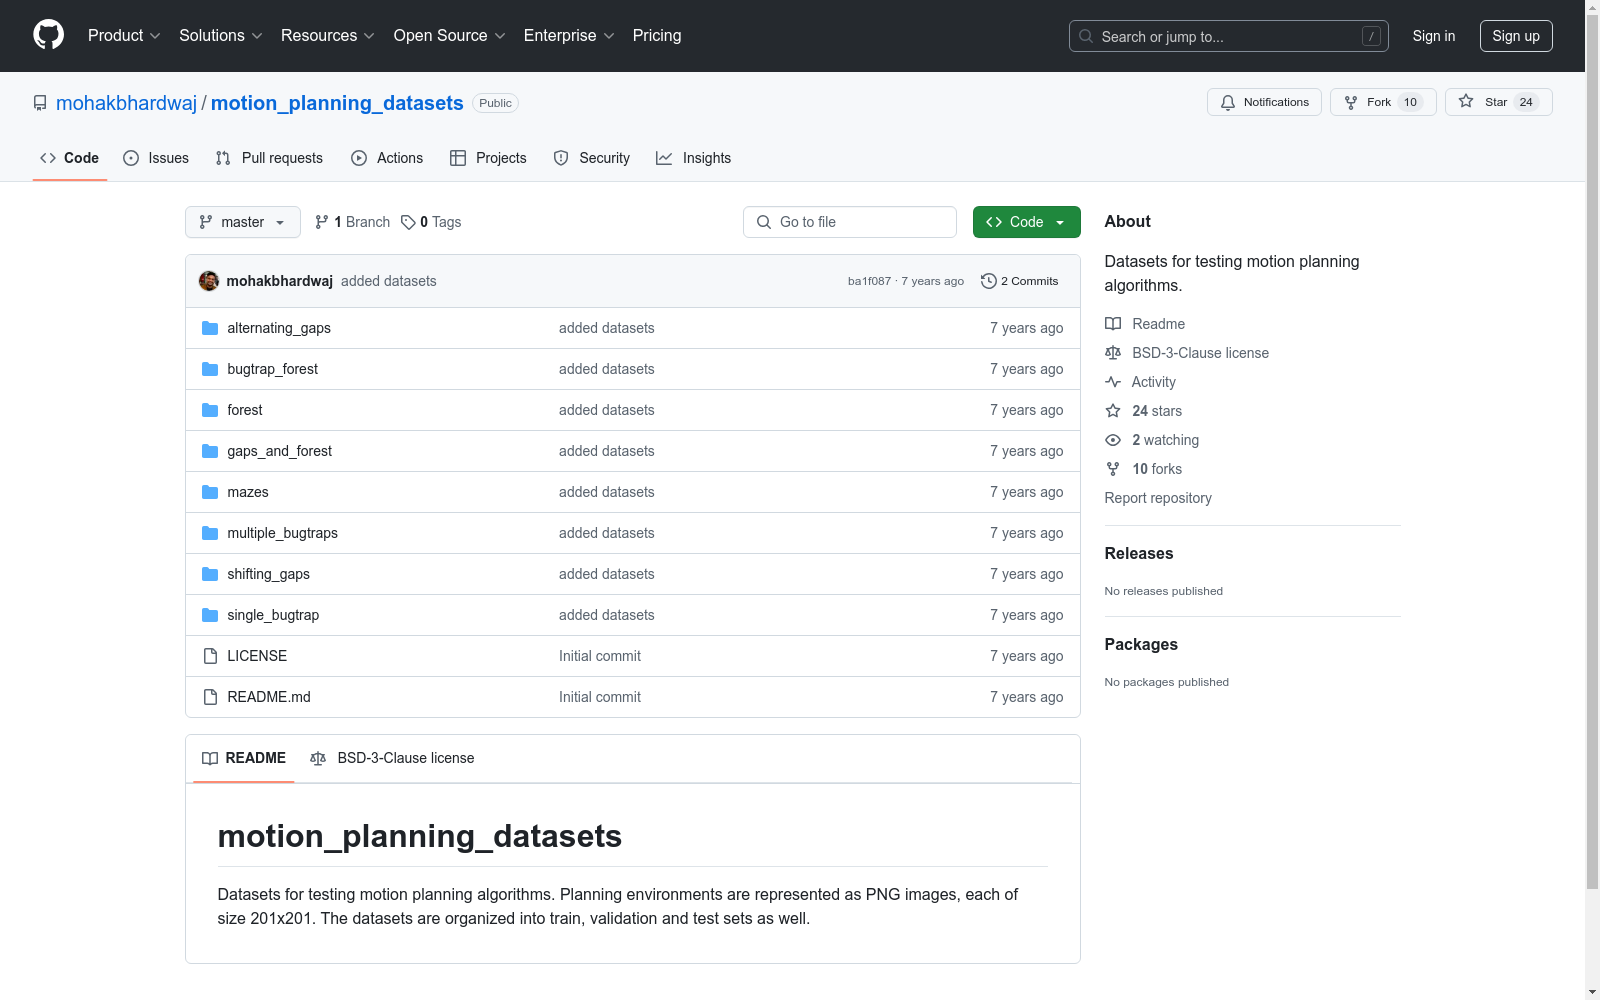Image resolution: width=1600 pixels, height=1000 pixels.
Task: Focus the Search or jump to field
Action: [x=1229, y=36]
